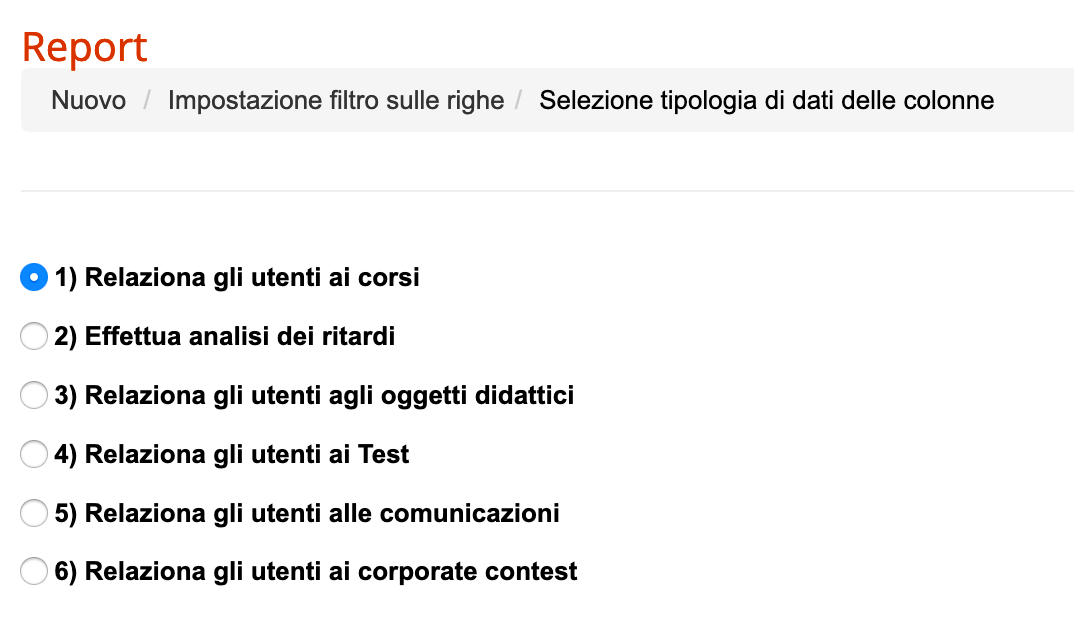Click the '1) Relaziona gli utenti ai corsi' label text

237,278
